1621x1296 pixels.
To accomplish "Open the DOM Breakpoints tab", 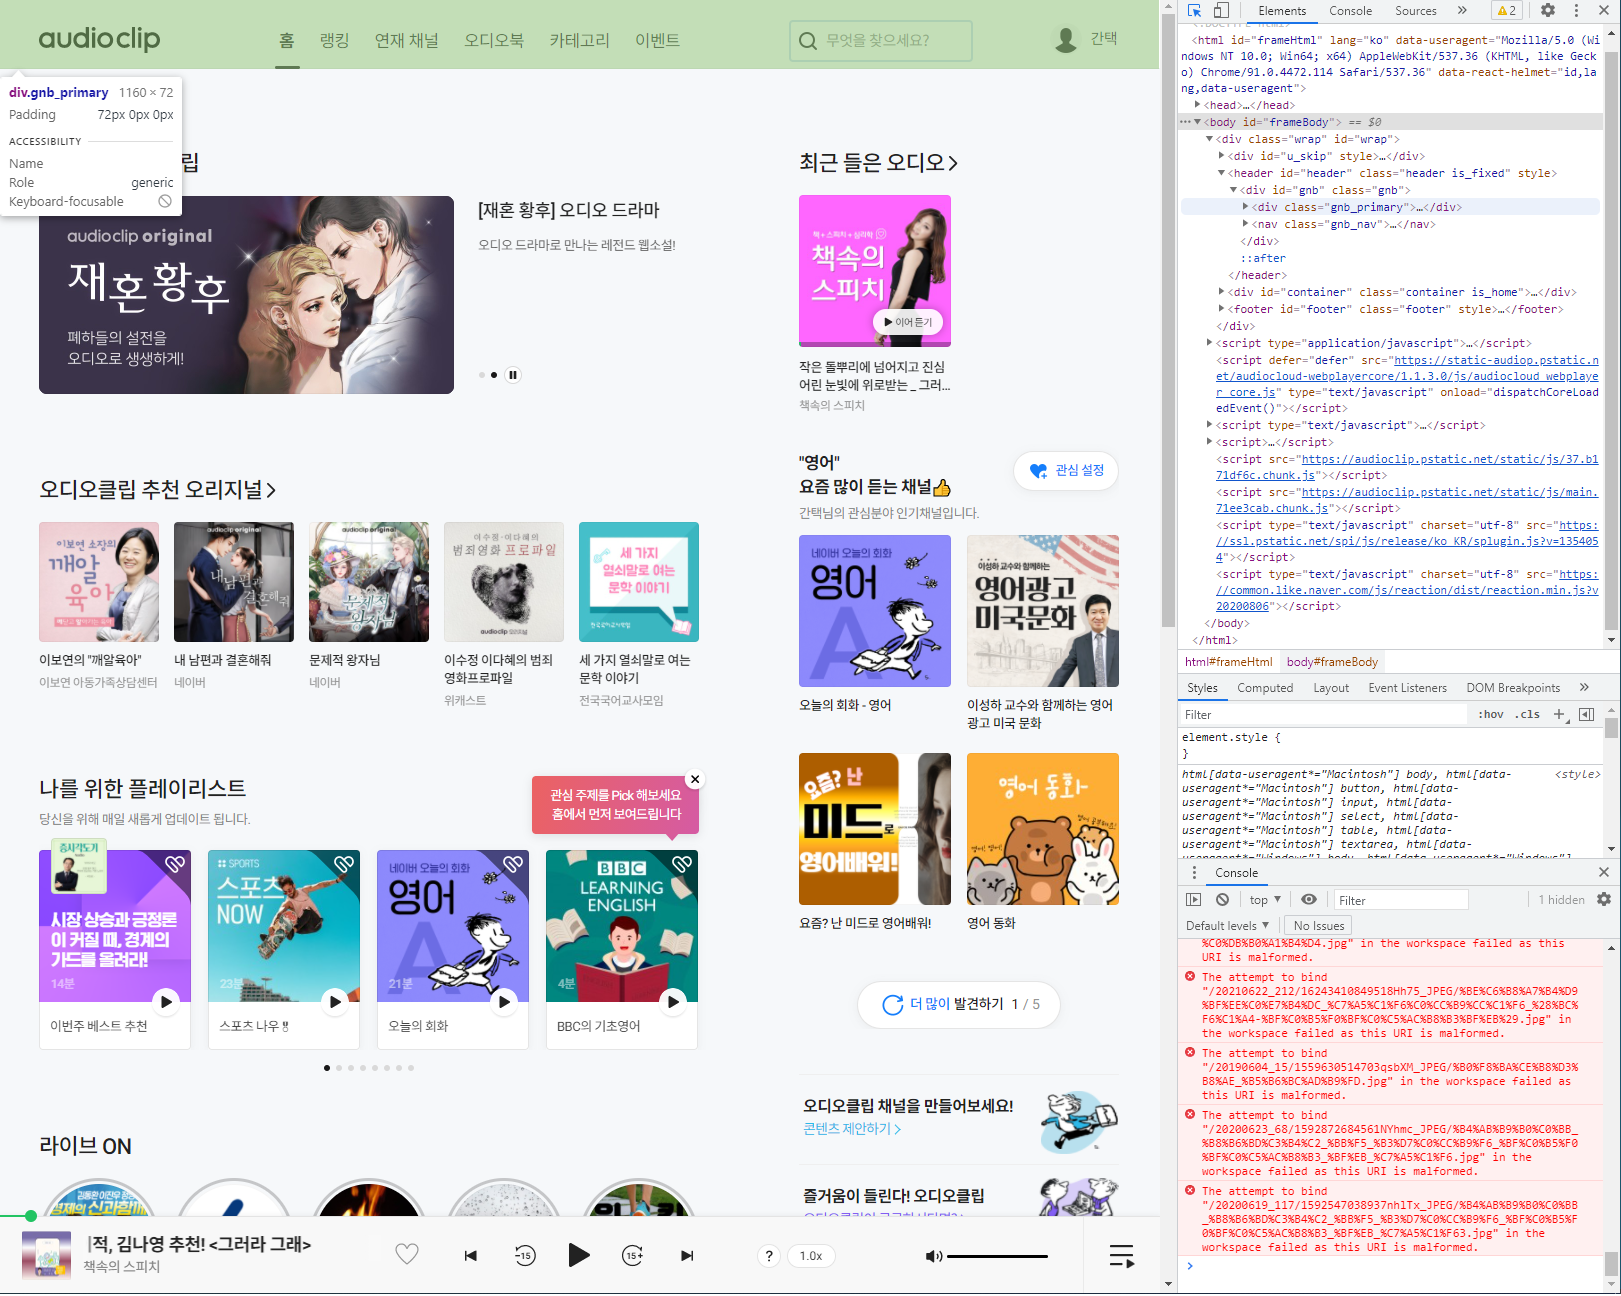I will (1513, 688).
